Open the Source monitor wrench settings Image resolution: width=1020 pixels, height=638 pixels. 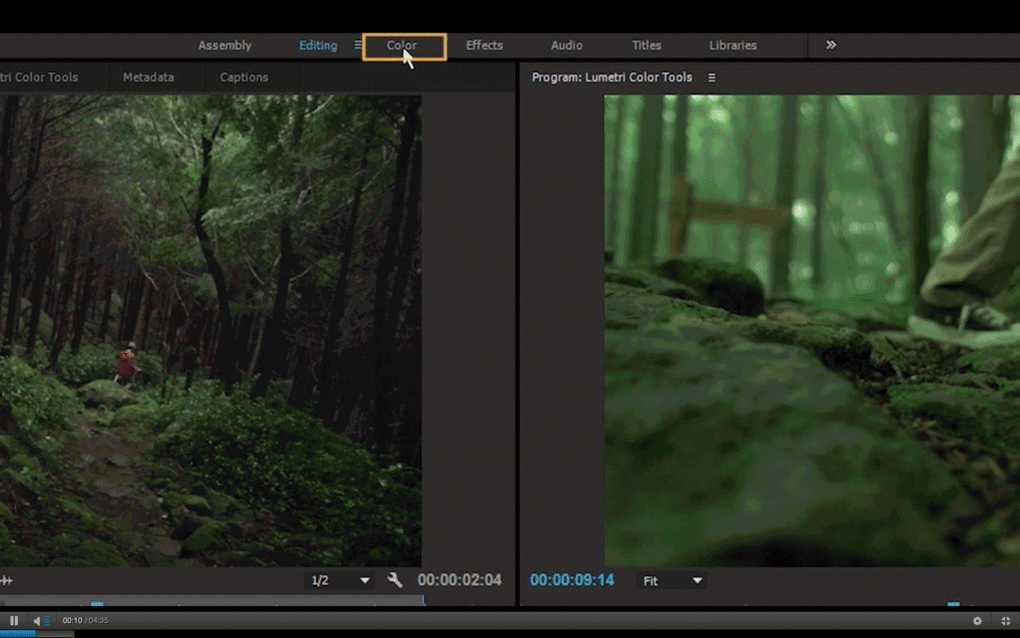click(395, 579)
